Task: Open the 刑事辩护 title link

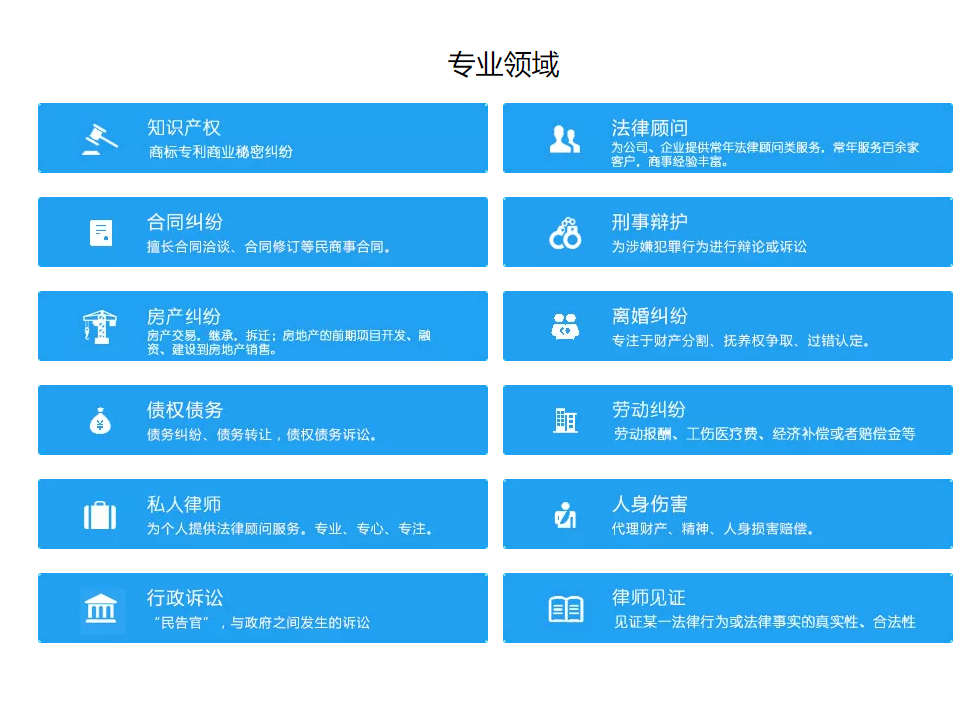Action: [649, 222]
